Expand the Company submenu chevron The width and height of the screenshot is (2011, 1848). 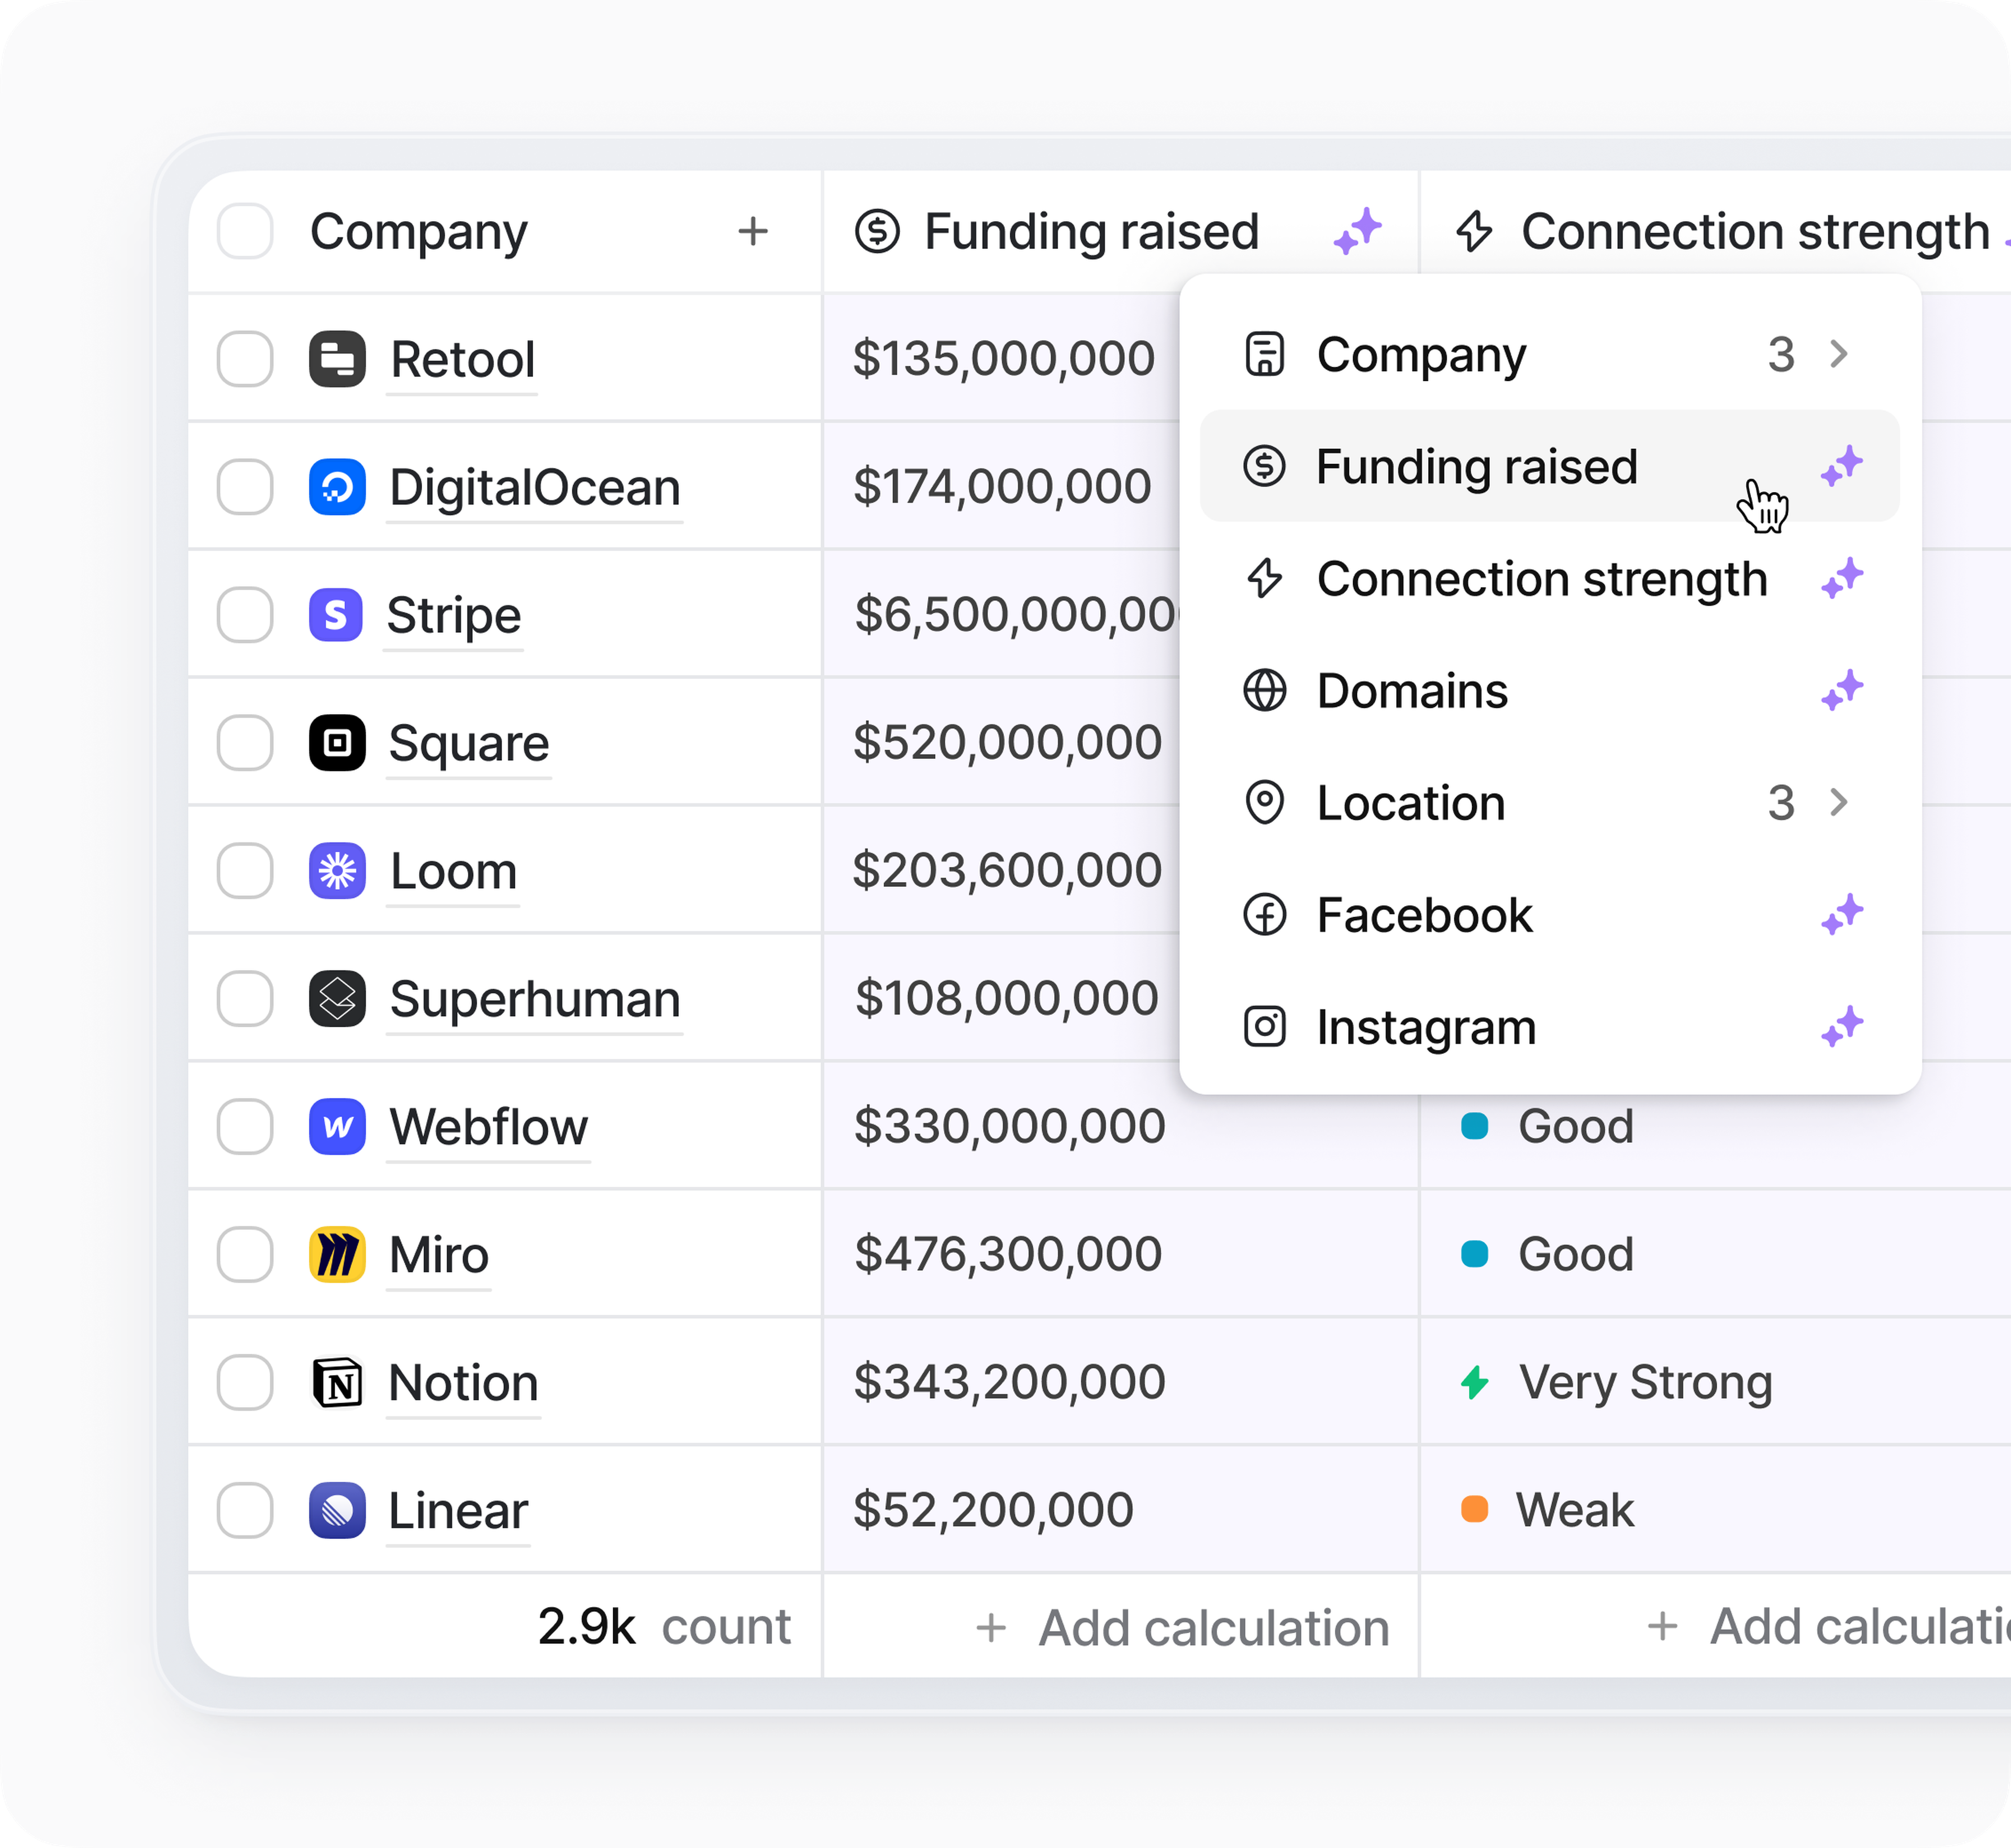tap(1838, 354)
